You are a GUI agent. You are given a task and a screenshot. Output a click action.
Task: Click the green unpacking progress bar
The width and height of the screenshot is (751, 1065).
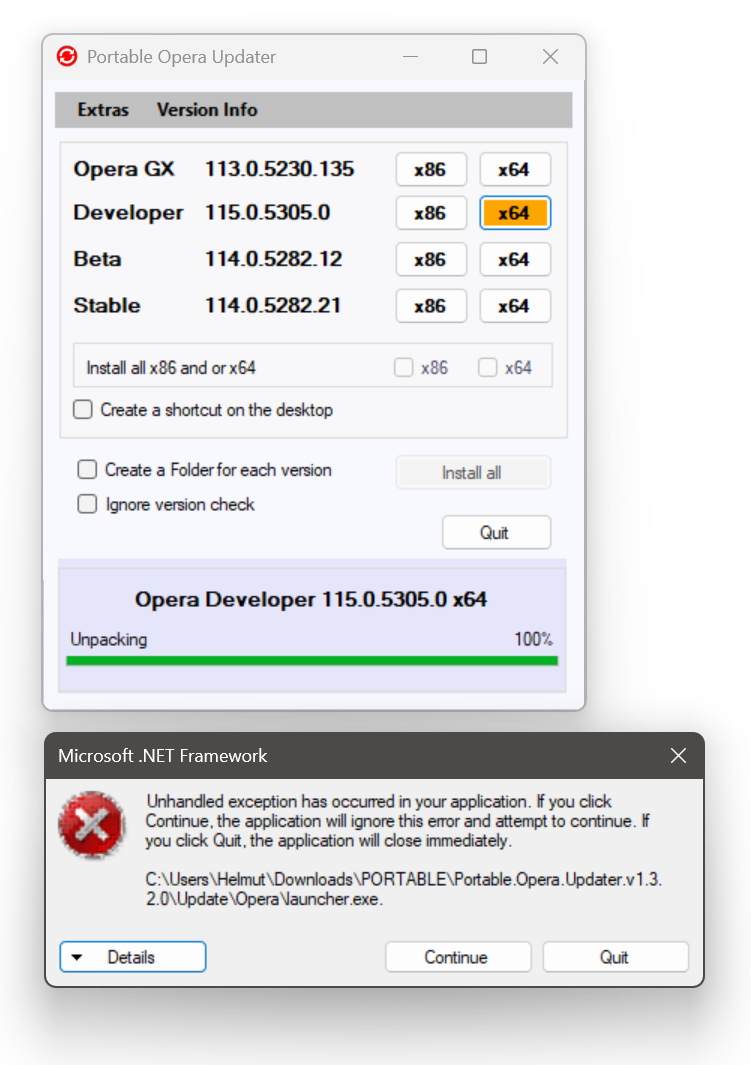click(x=312, y=661)
